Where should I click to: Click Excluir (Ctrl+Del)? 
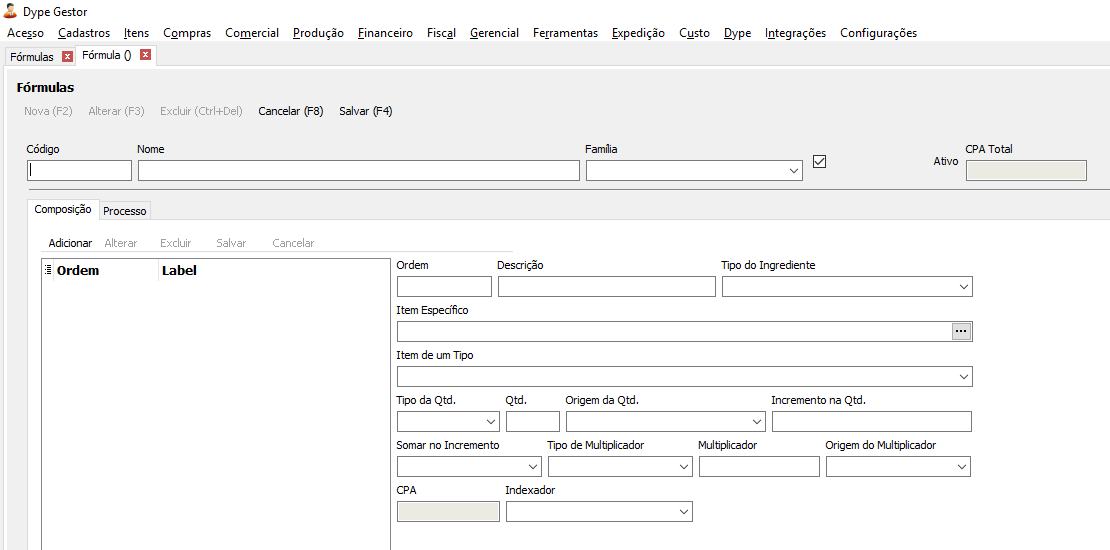(201, 111)
